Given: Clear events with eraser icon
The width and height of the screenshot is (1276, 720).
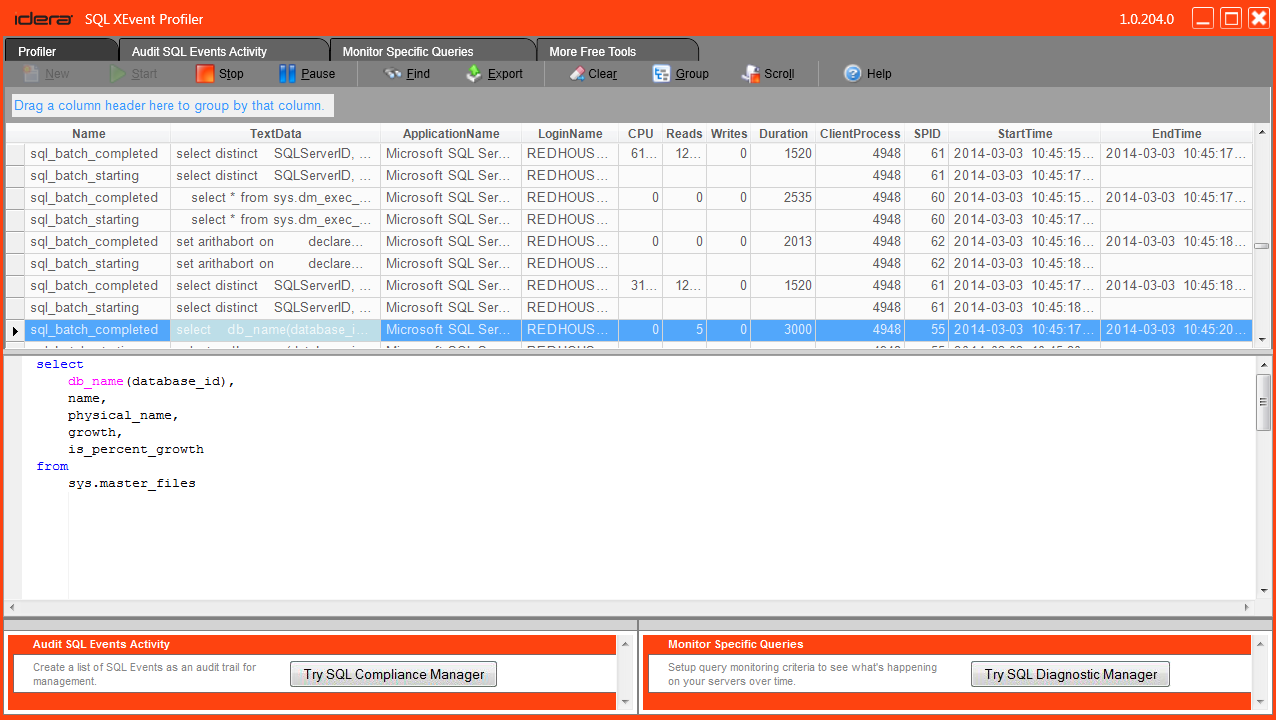Looking at the screenshot, I should pos(577,74).
